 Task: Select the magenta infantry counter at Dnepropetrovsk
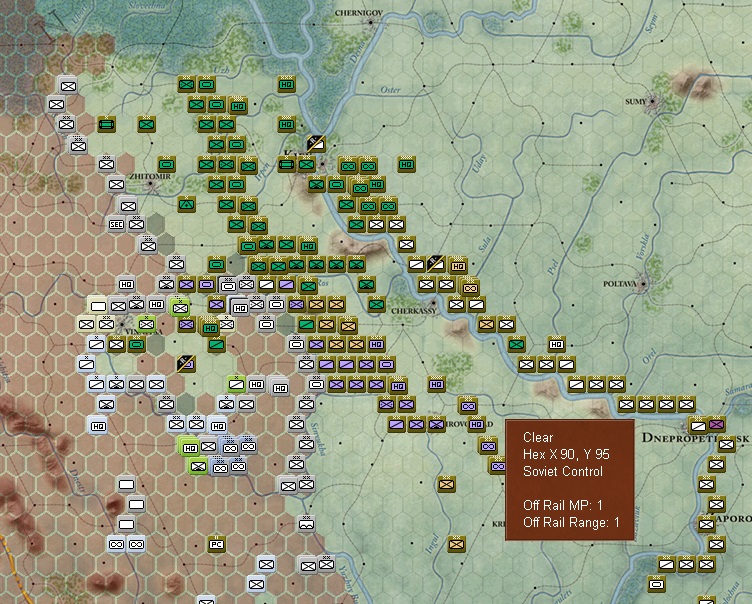pos(716,424)
